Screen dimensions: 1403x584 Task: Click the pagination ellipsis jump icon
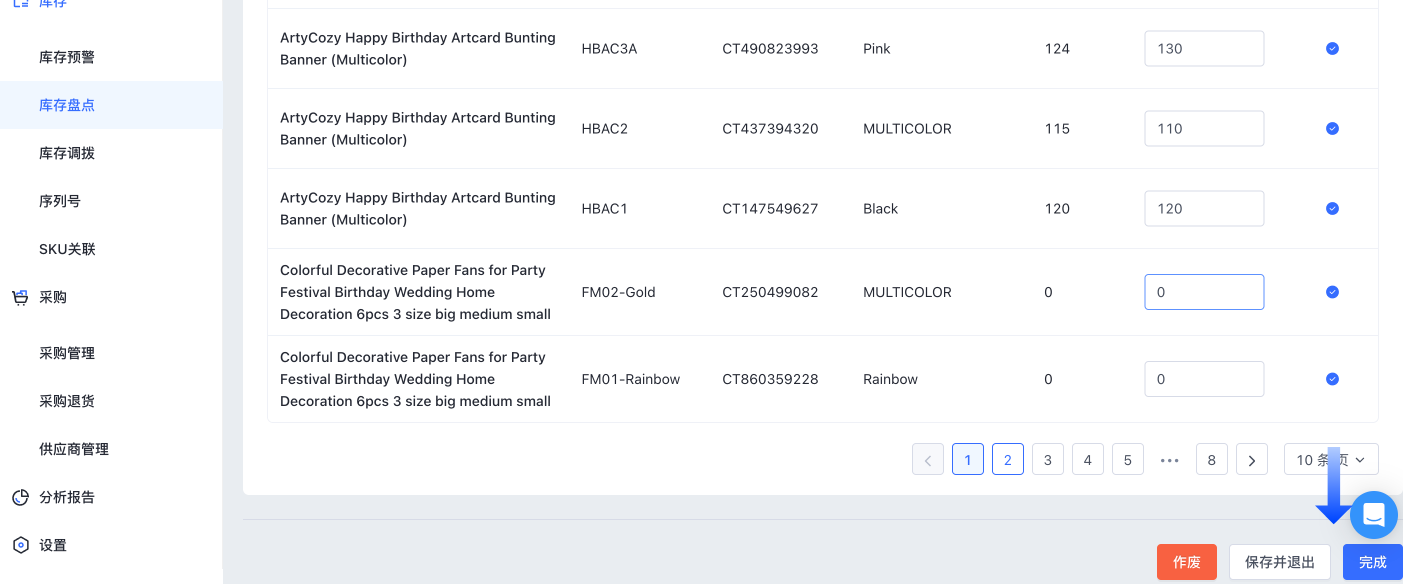point(1170,460)
